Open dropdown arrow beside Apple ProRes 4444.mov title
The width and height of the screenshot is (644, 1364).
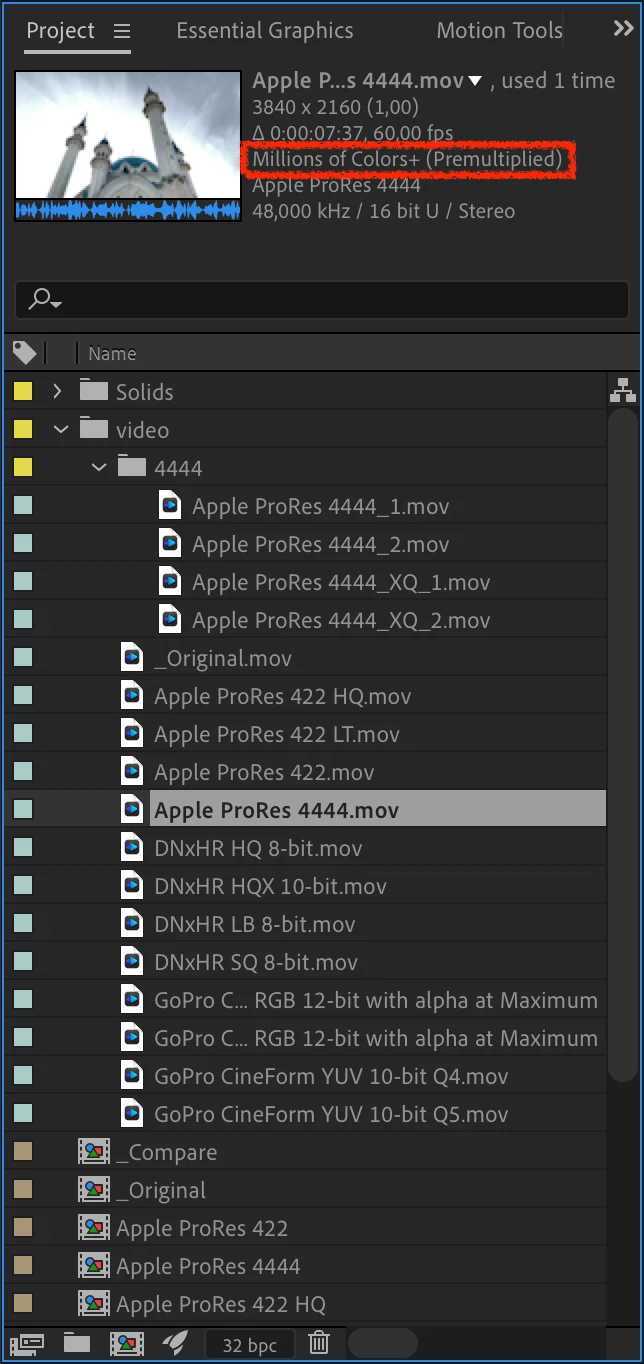475,81
